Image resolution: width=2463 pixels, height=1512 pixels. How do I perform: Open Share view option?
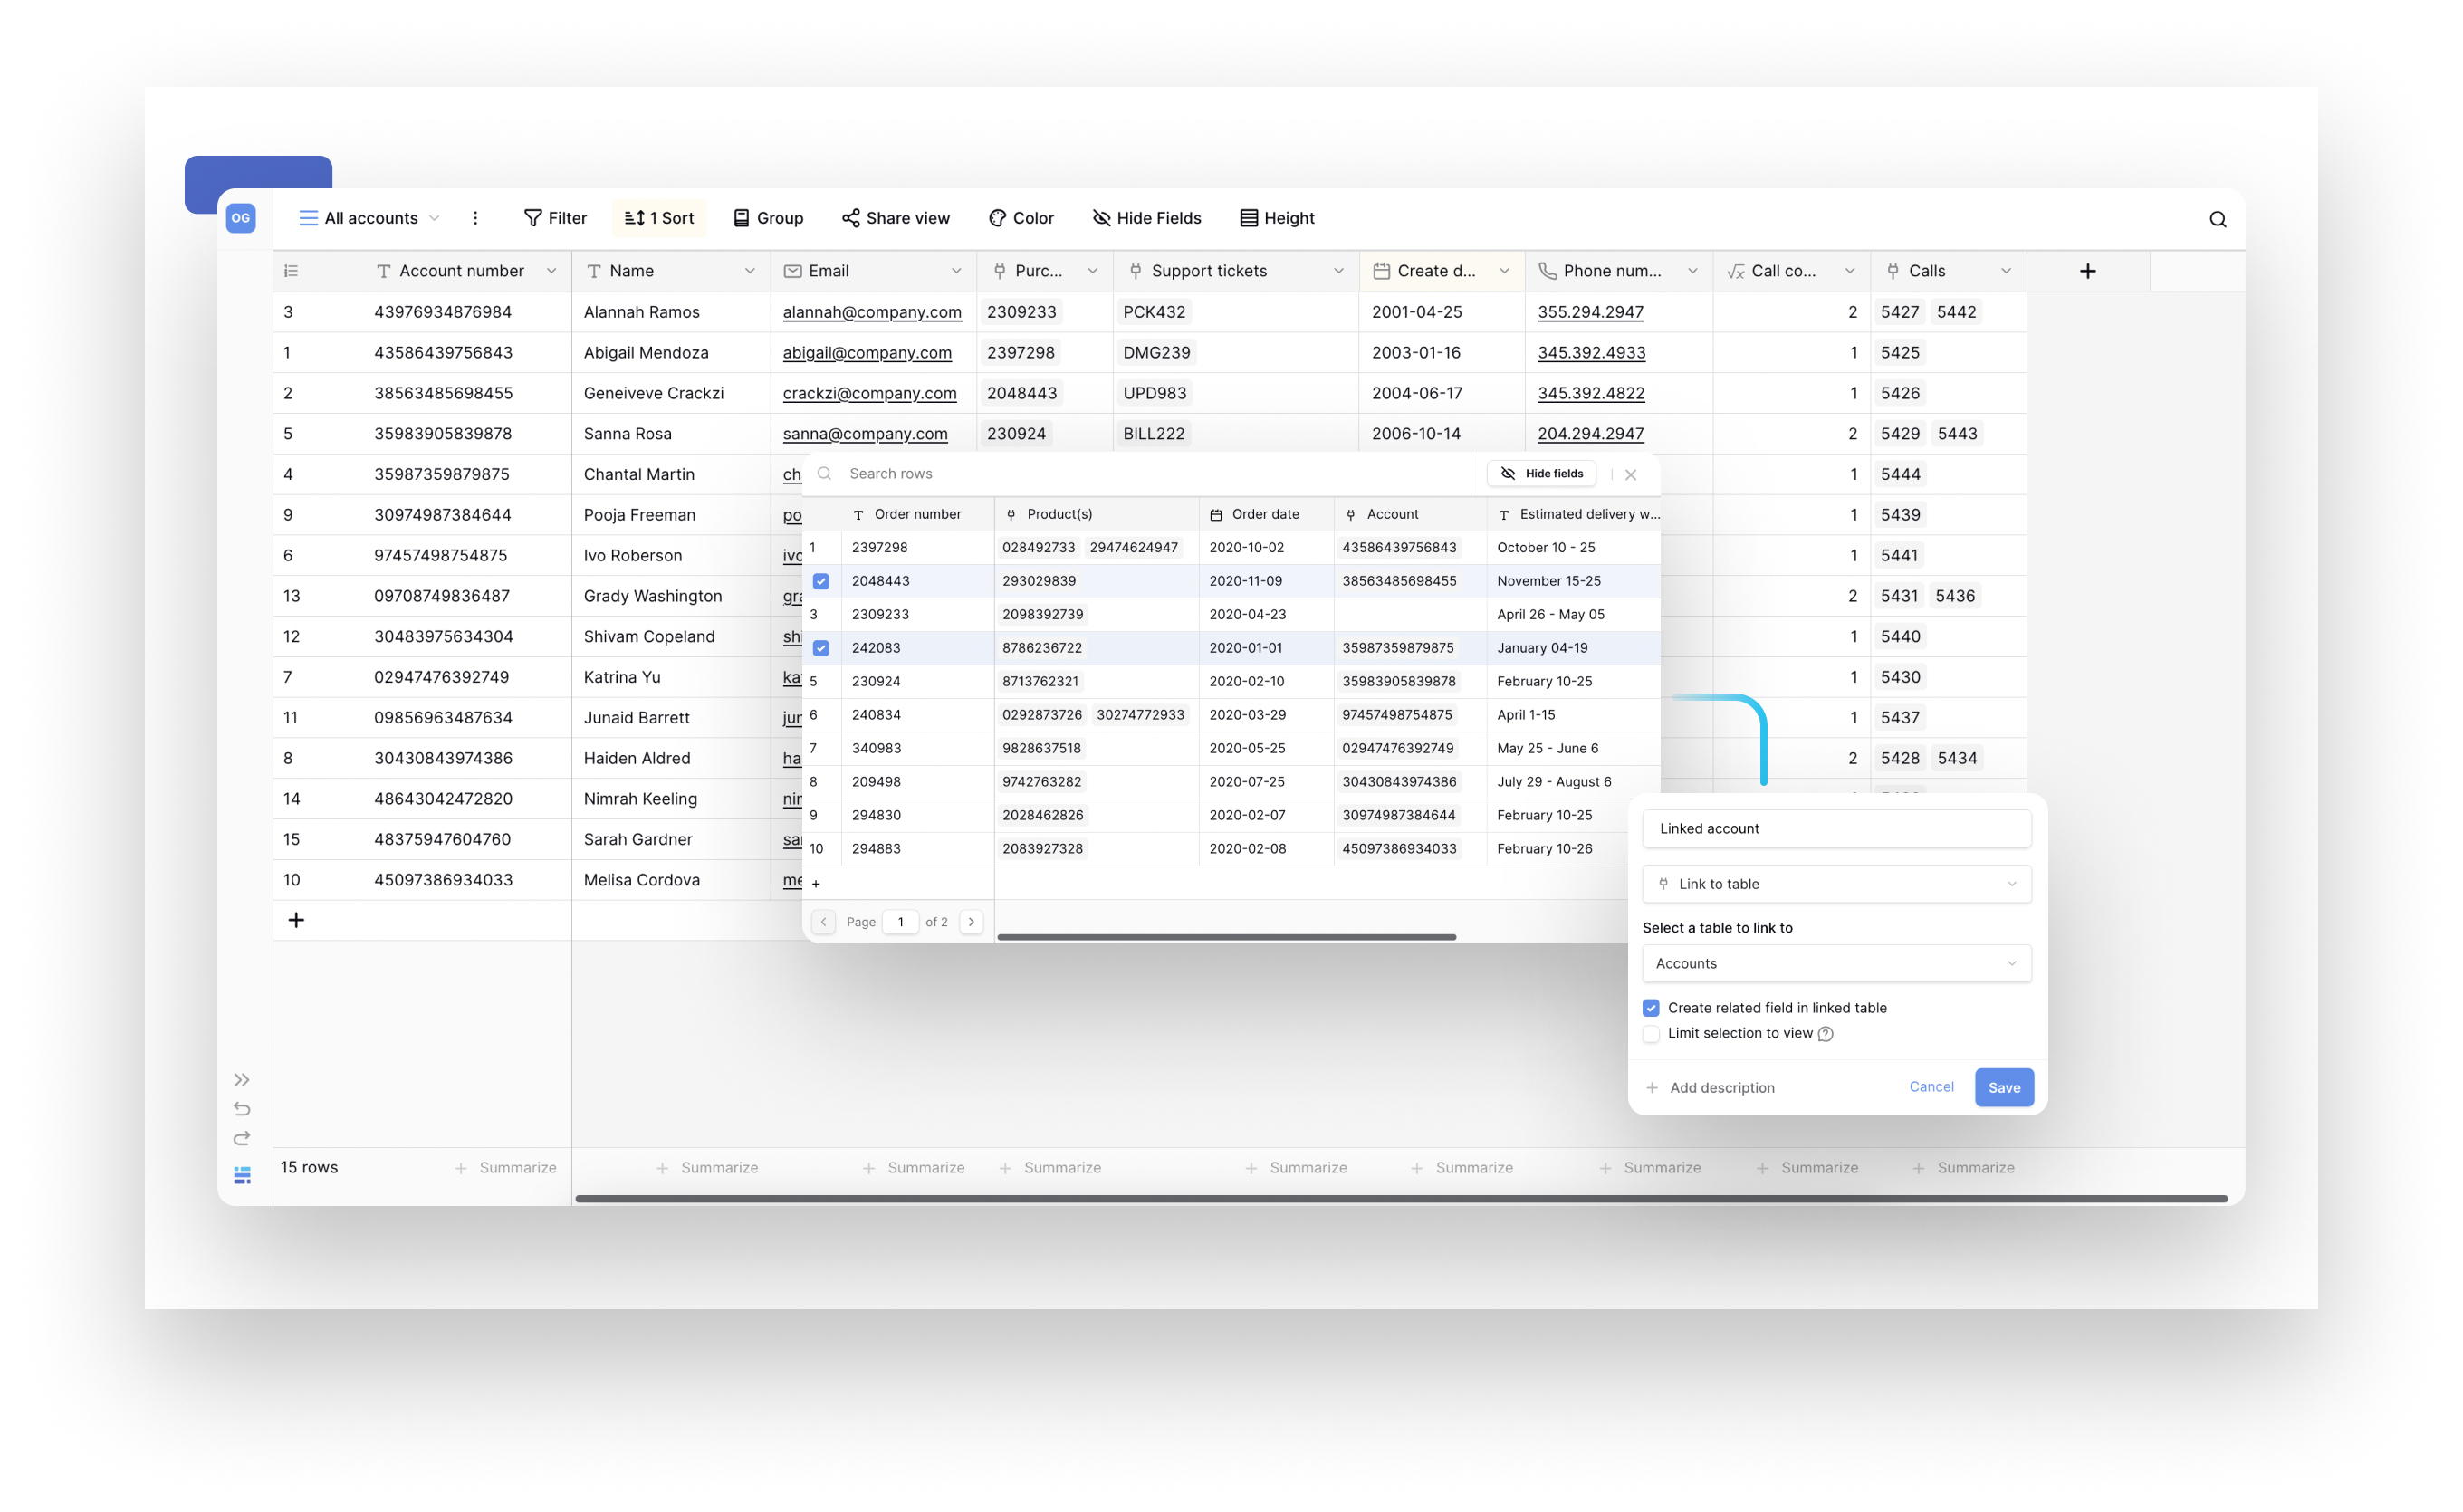click(x=895, y=218)
